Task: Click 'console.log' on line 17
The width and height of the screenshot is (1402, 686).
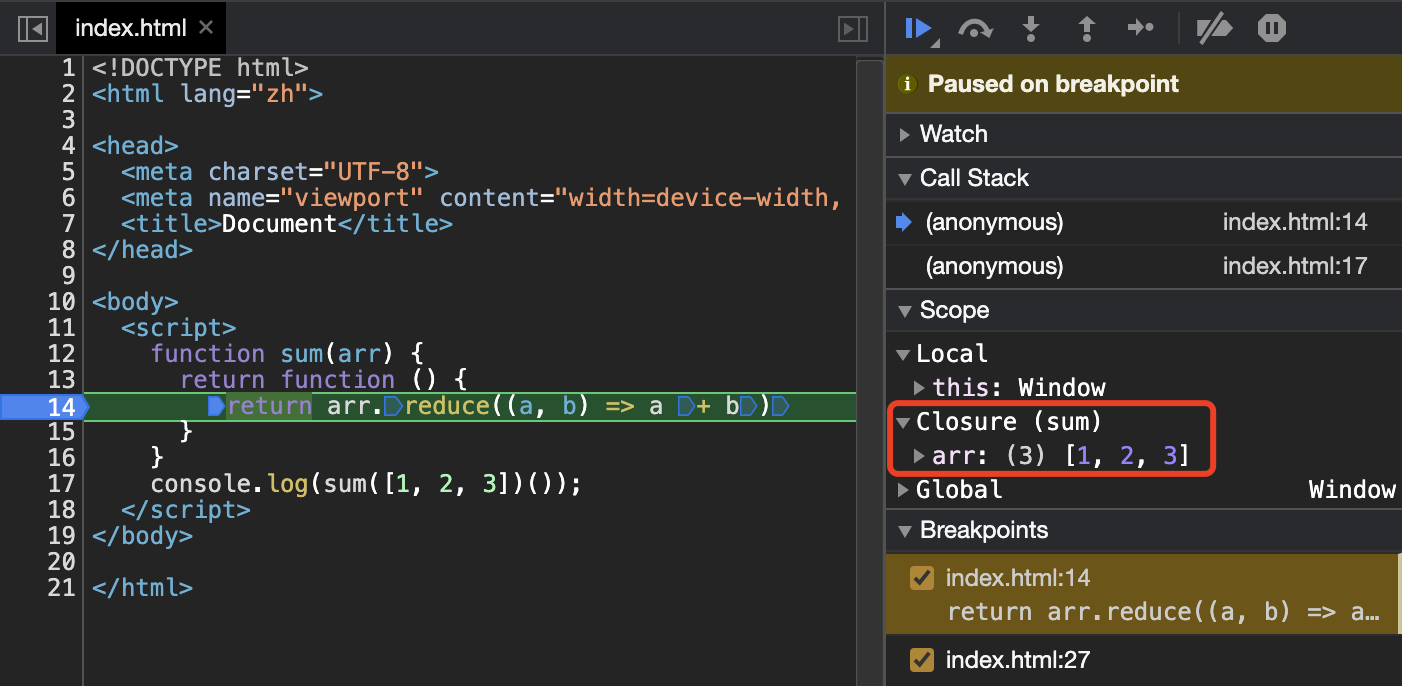Action: coord(230,484)
